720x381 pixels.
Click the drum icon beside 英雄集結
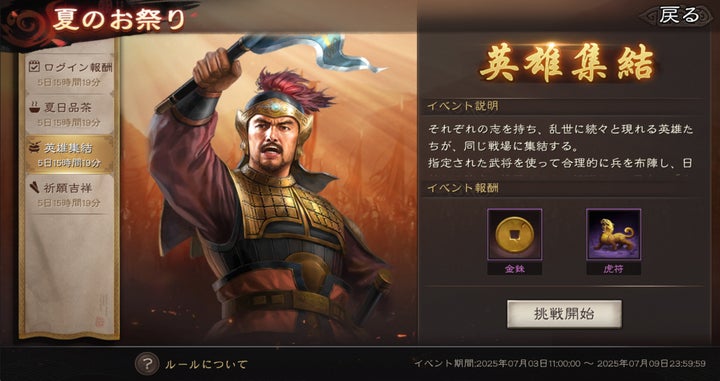[x=34, y=148]
